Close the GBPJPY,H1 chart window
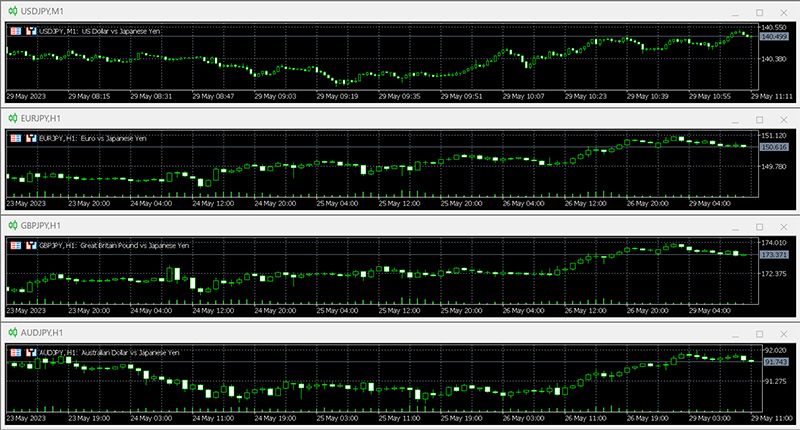The height and width of the screenshot is (430, 800). point(784,226)
